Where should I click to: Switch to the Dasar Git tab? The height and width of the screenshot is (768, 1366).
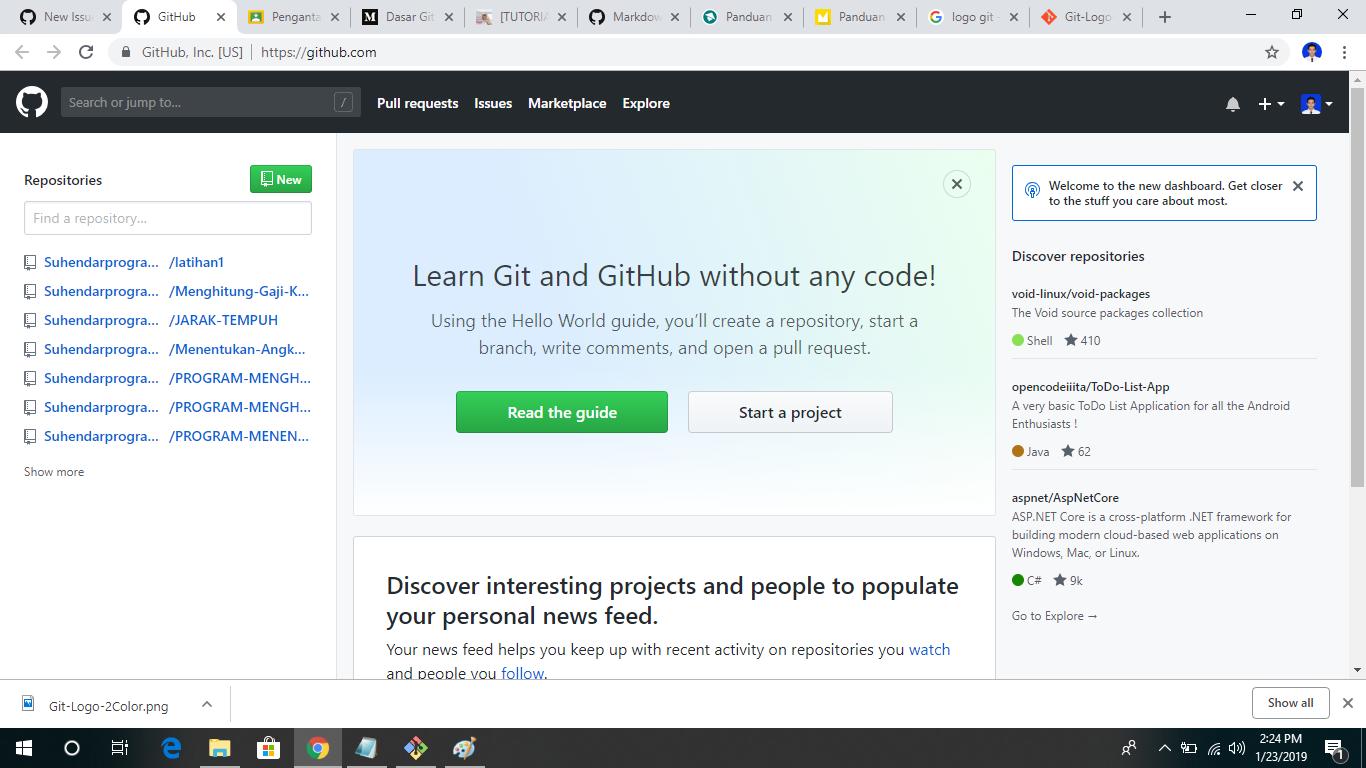point(407,17)
